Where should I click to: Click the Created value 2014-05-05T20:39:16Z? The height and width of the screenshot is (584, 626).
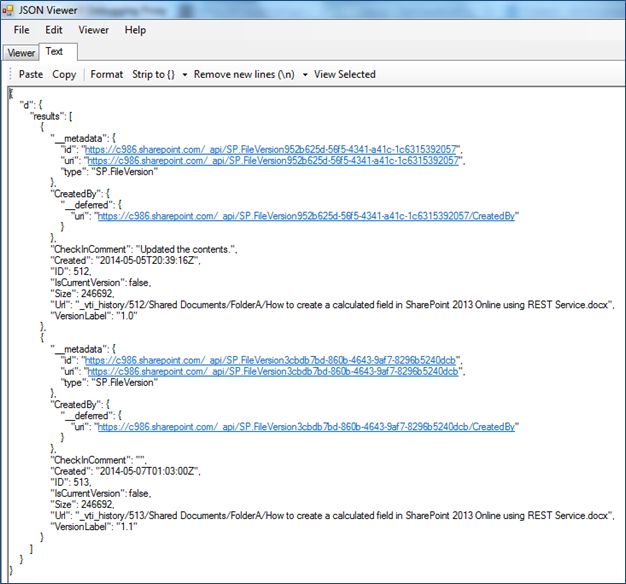147,260
